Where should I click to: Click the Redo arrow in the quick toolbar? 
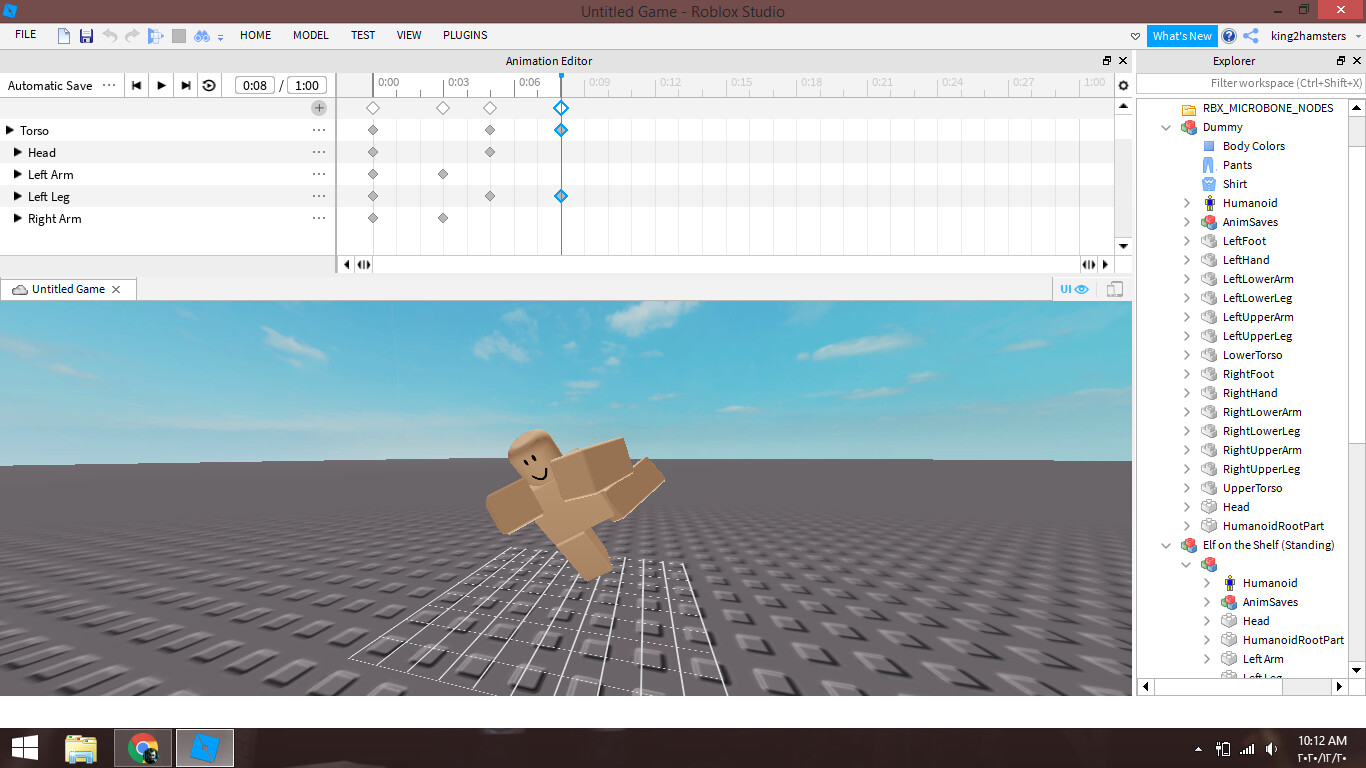point(132,36)
